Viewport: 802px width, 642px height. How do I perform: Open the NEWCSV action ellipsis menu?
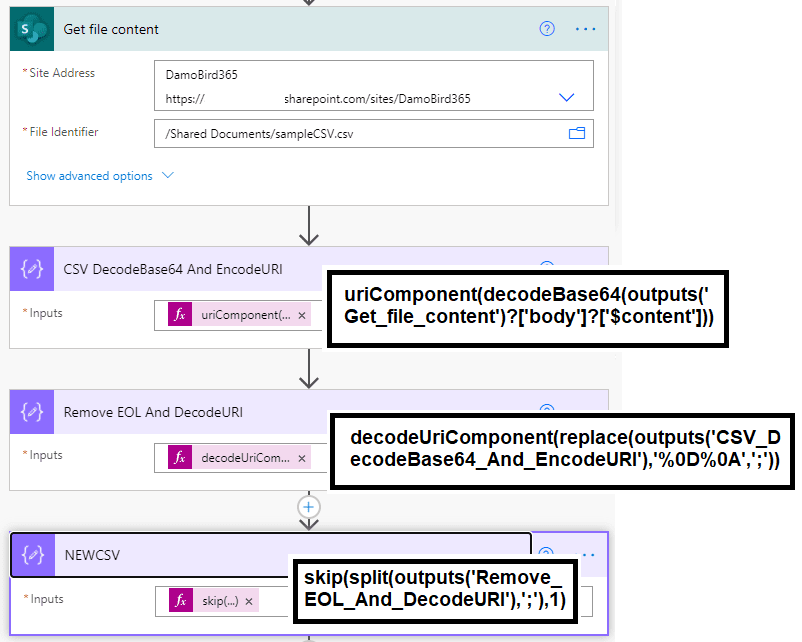(585, 554)
